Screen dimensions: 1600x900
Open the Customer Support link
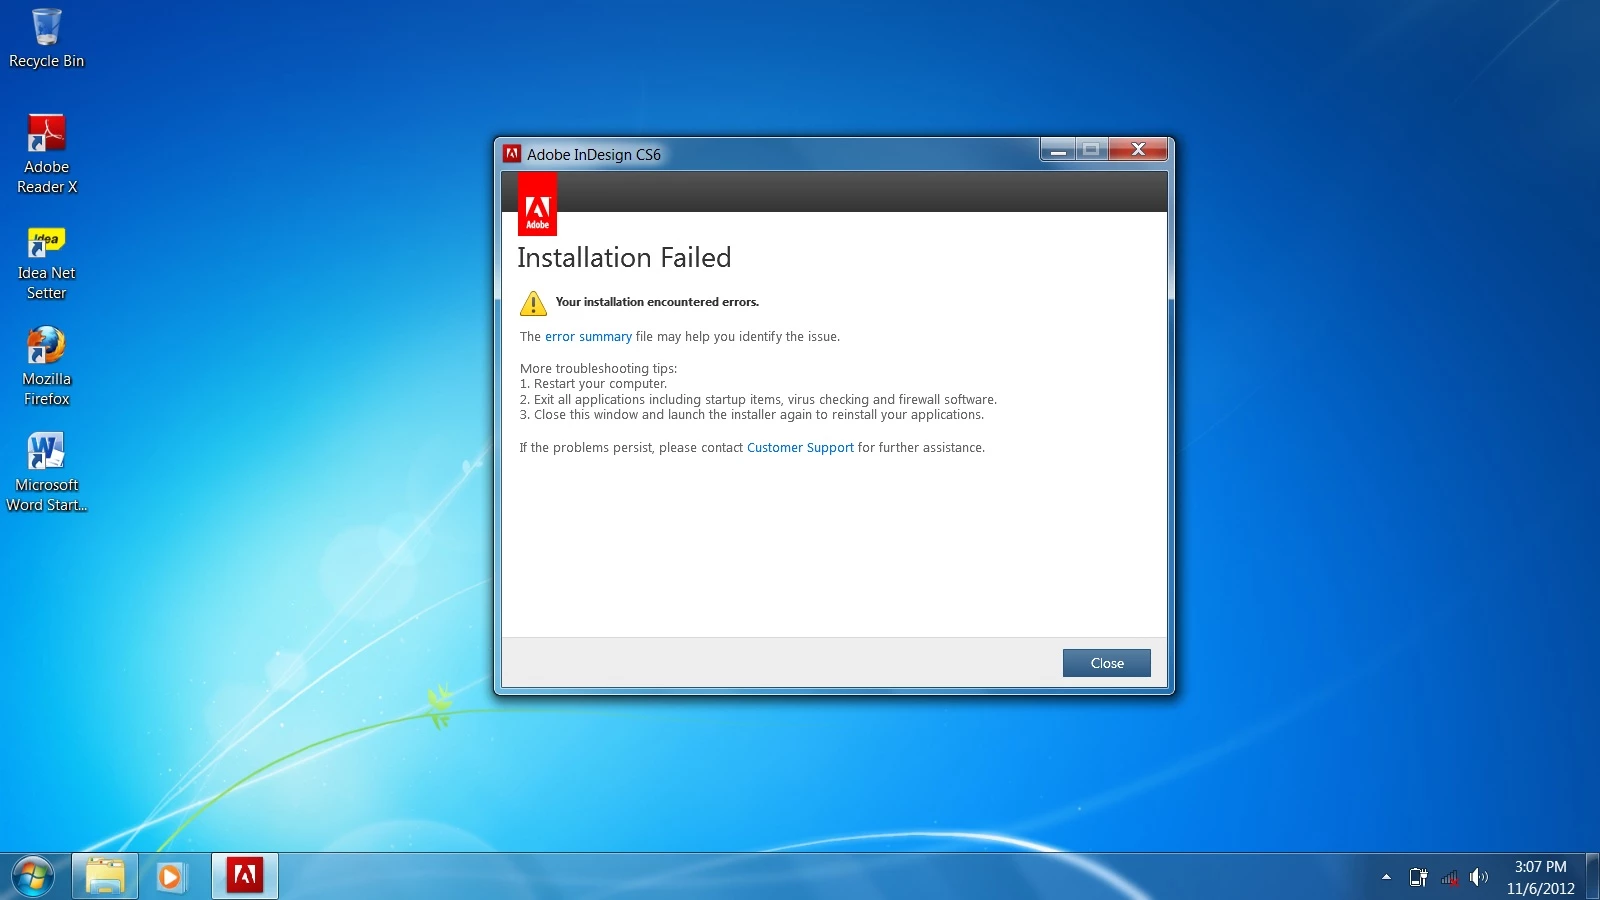(800, 448)
